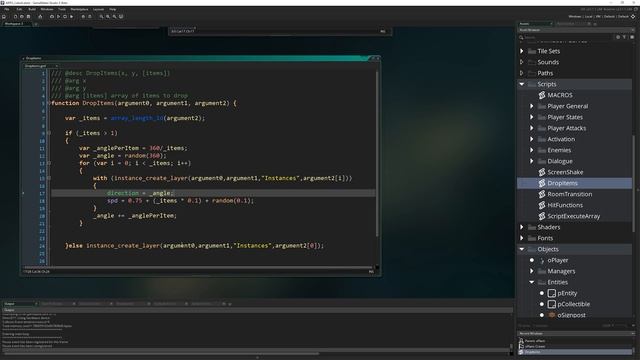Open the Build menu
Viewport: 640px width, 360px height.
coord(32,9)
